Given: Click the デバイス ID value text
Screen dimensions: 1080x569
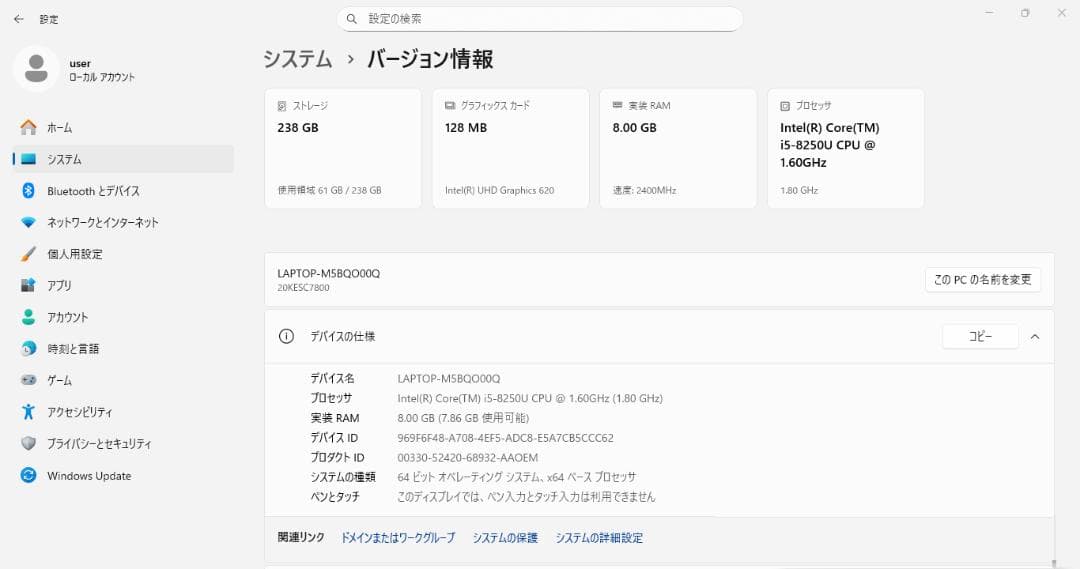Looking at the screenshot, I should coord(506,437).
